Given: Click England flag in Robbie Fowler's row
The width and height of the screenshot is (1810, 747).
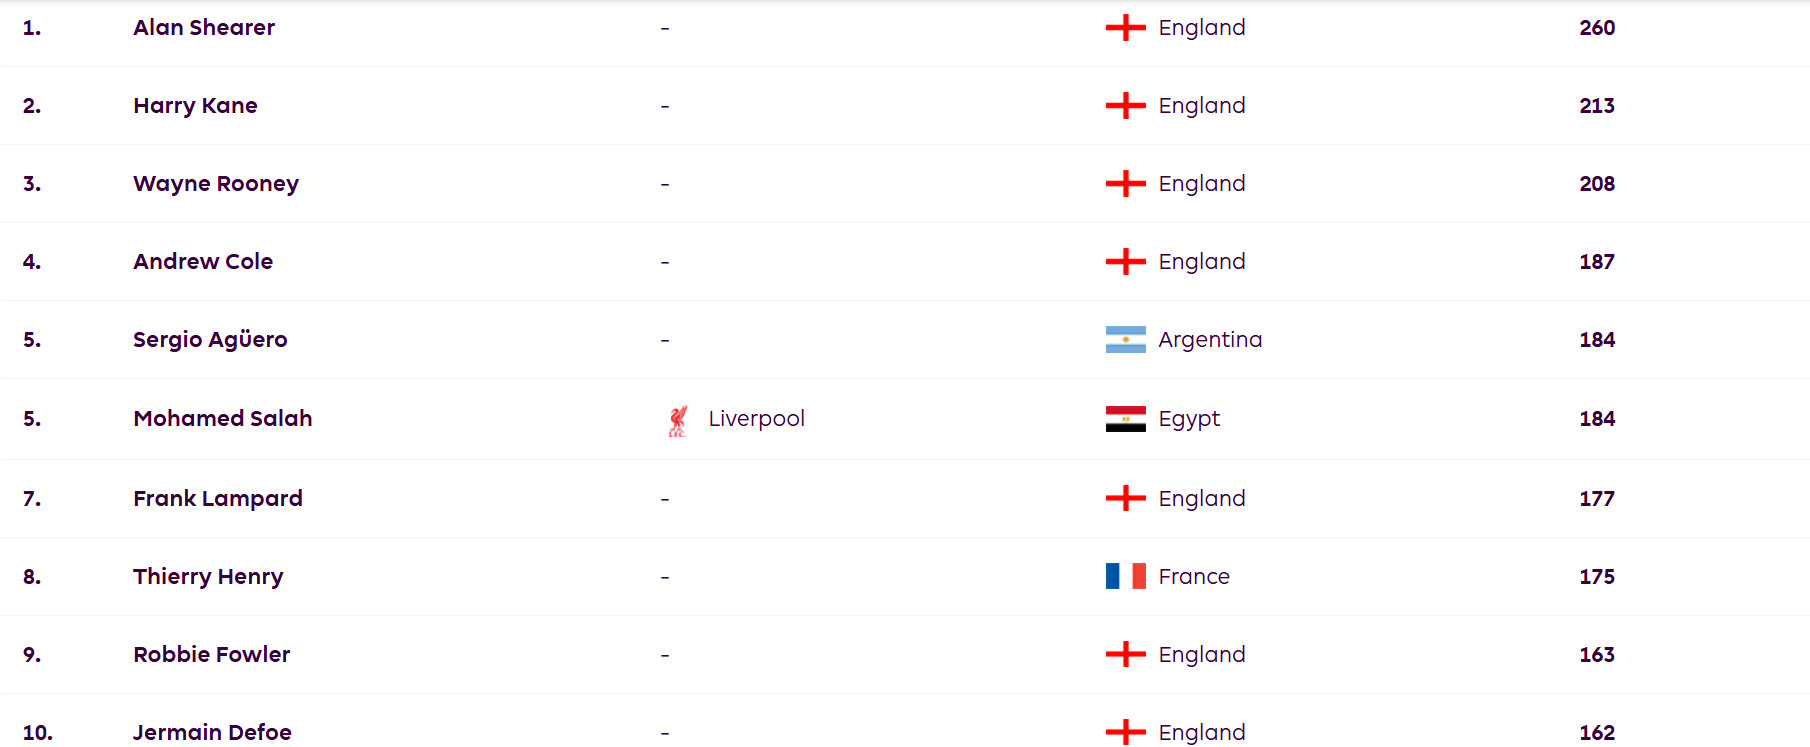Looking at the screenshot, I should click(1125, 654).
